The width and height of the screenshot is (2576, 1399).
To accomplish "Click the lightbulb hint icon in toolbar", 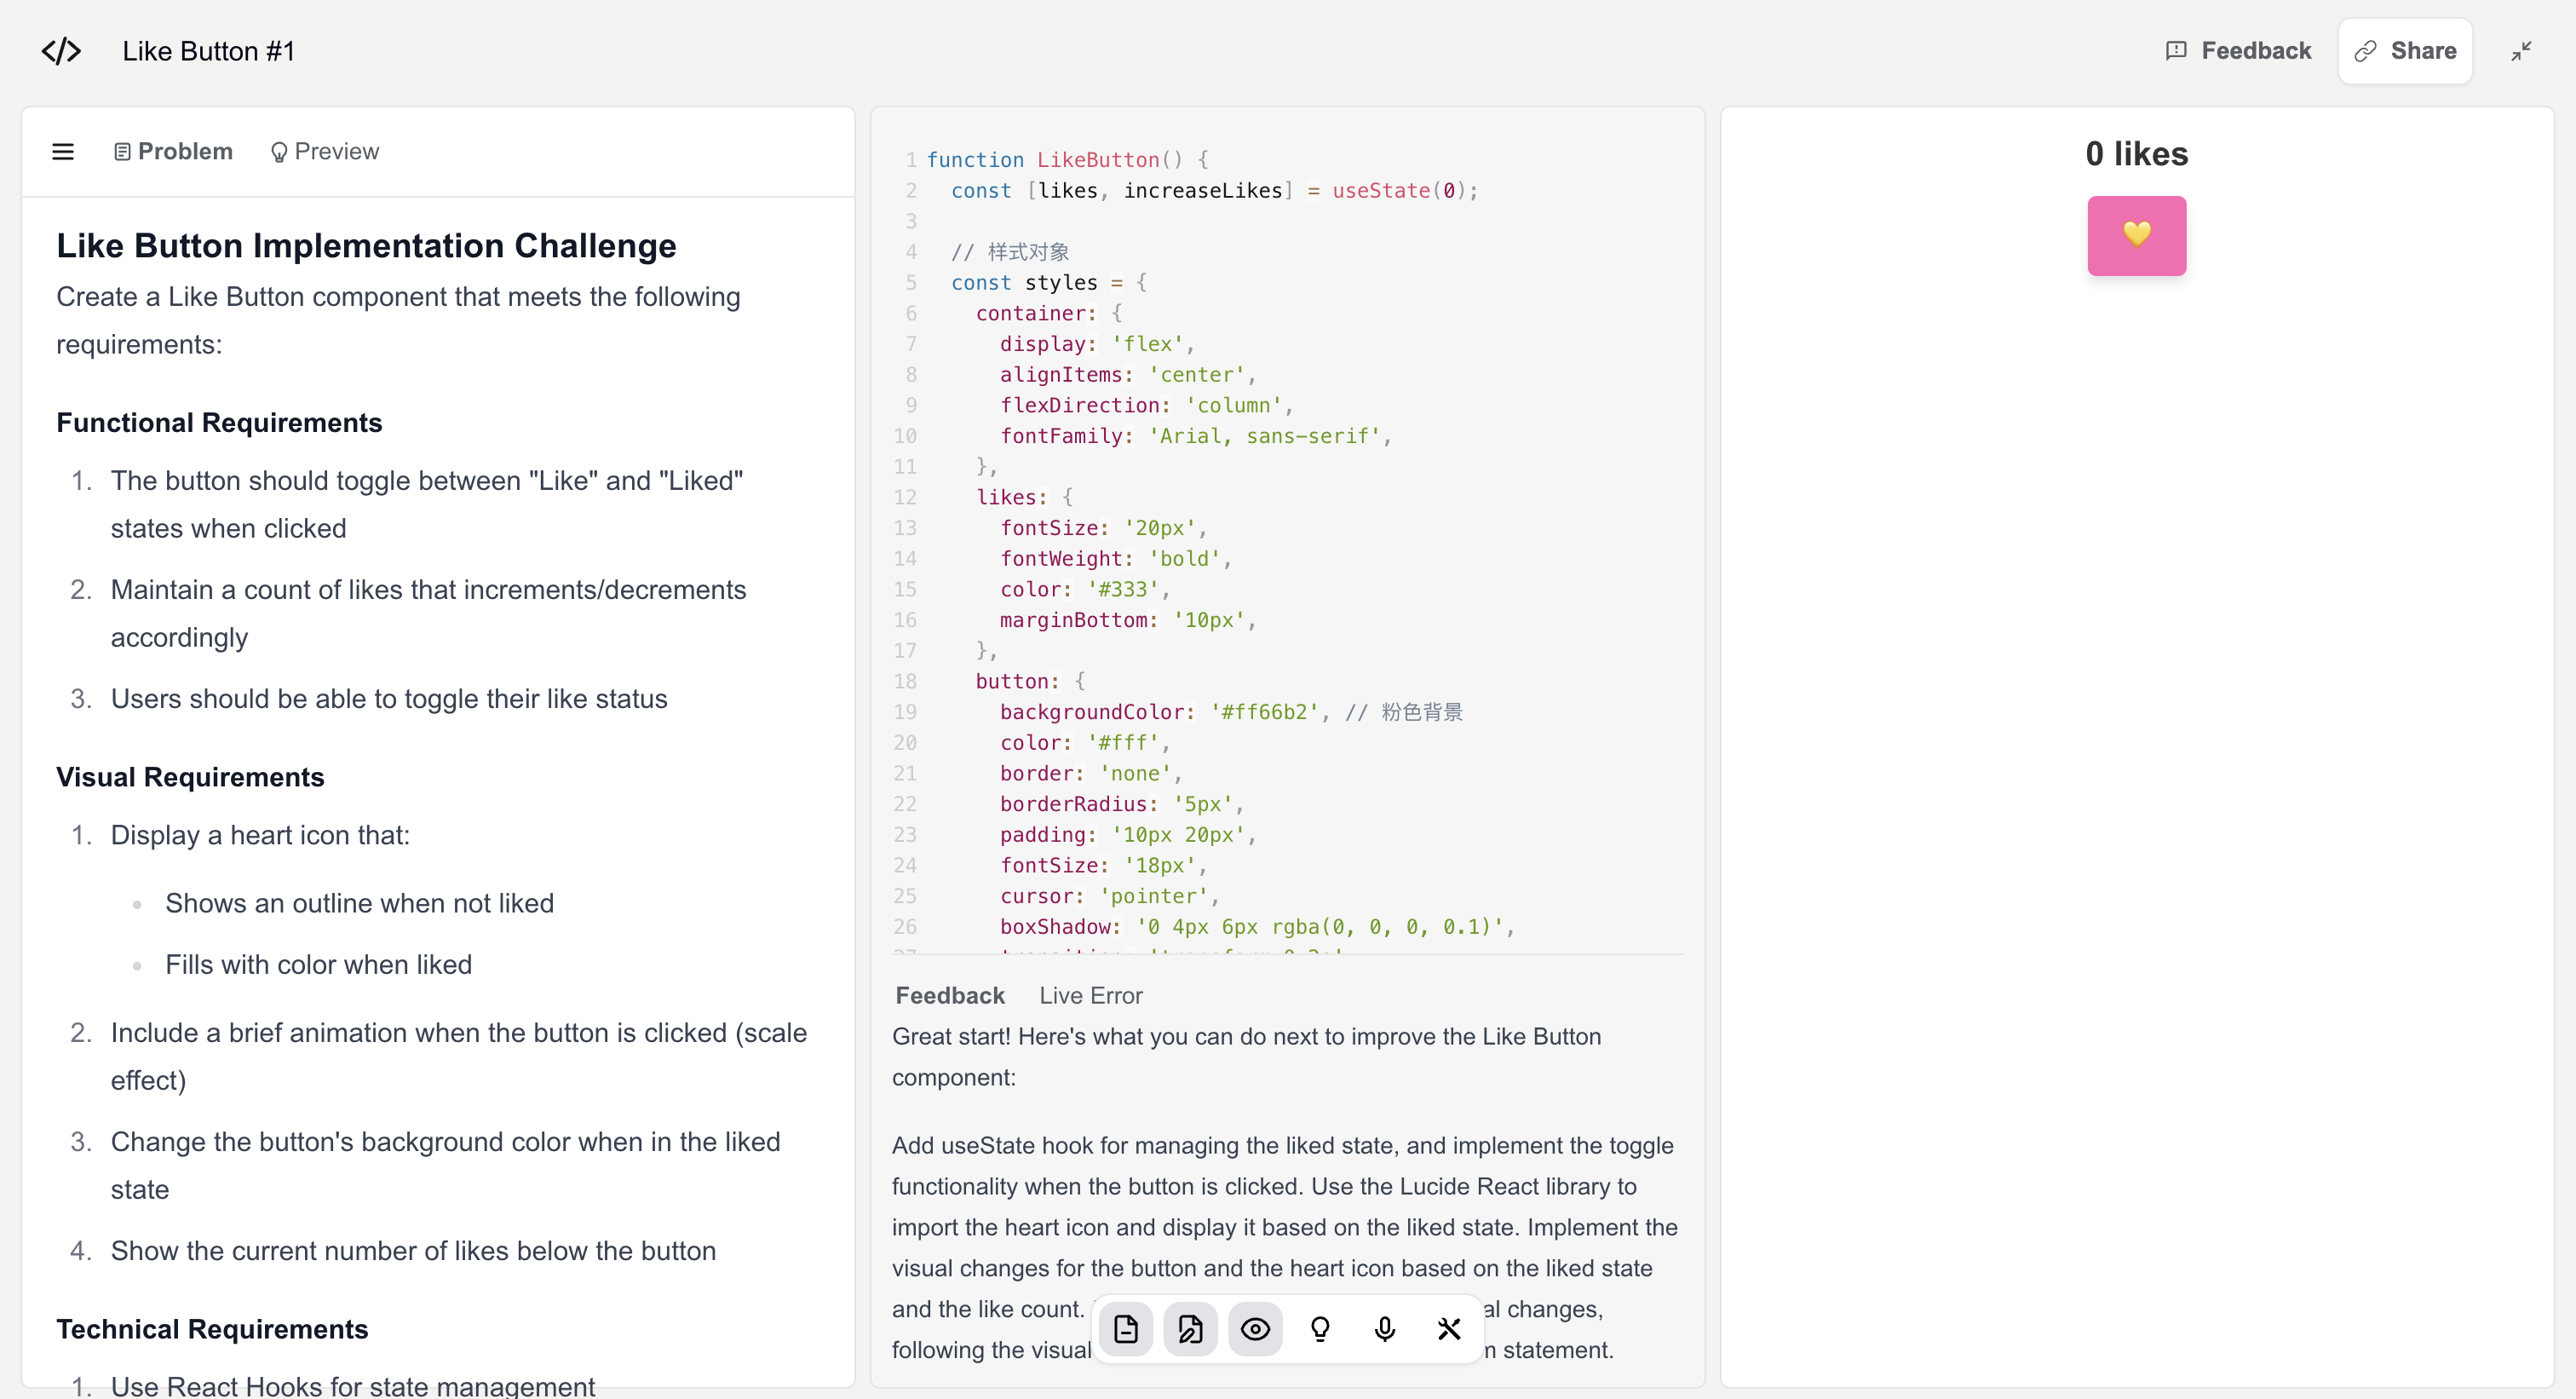I will 1320,1329.
